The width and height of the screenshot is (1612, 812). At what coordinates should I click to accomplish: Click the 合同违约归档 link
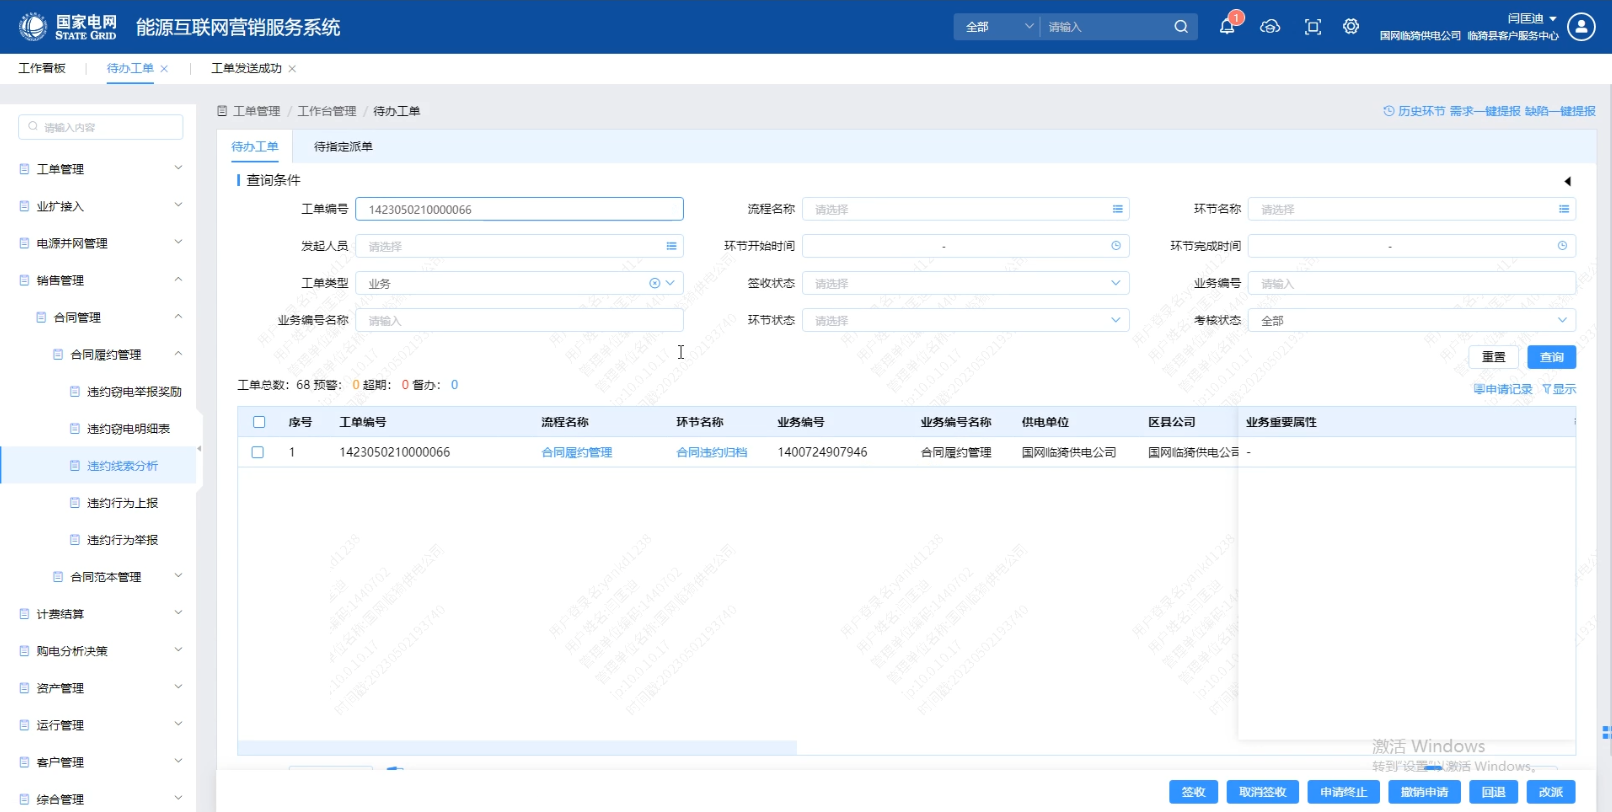pyautogui.click(x=711, y=453)
